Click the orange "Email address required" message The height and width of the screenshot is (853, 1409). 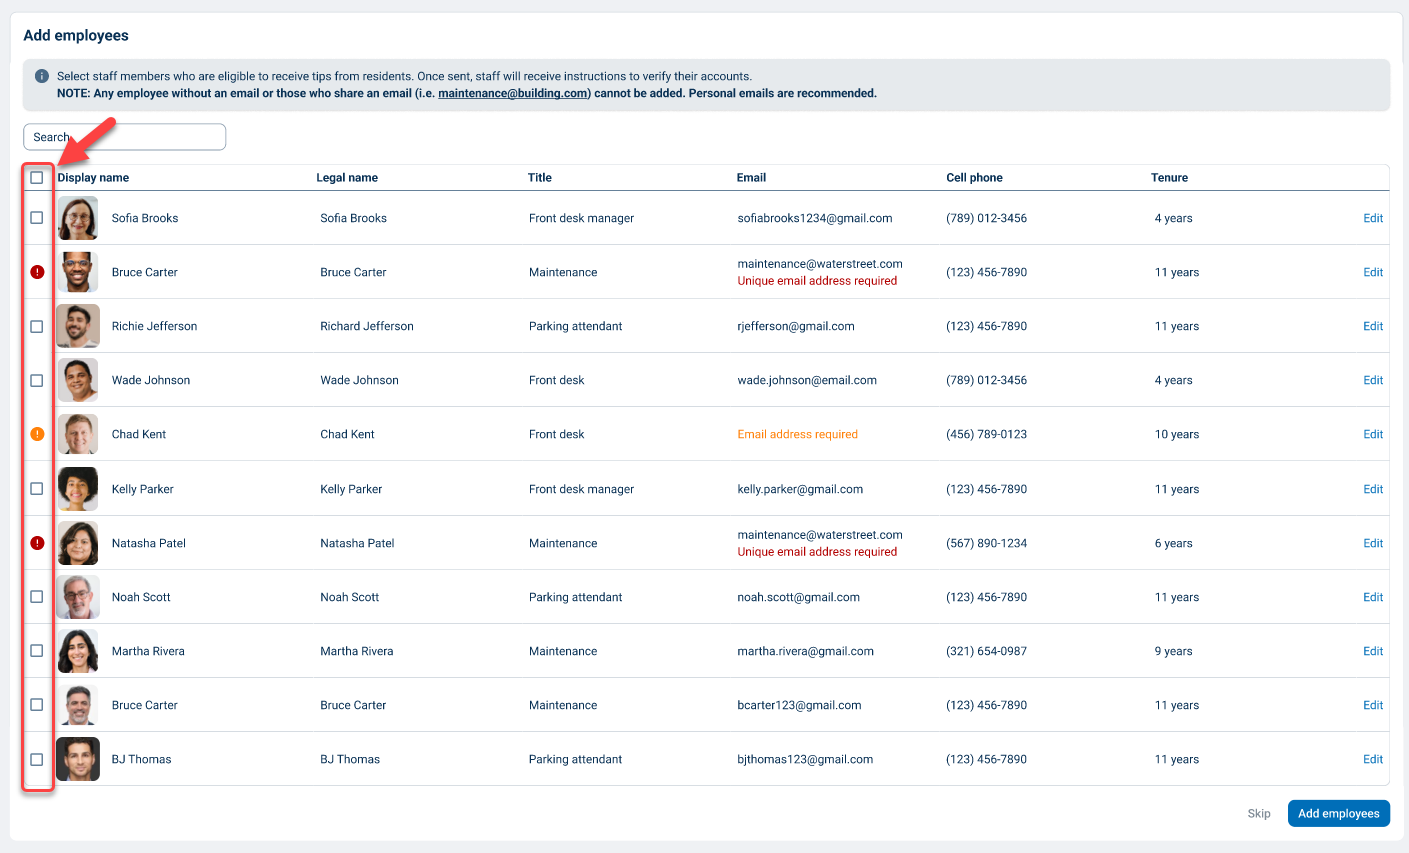[798, 434]
